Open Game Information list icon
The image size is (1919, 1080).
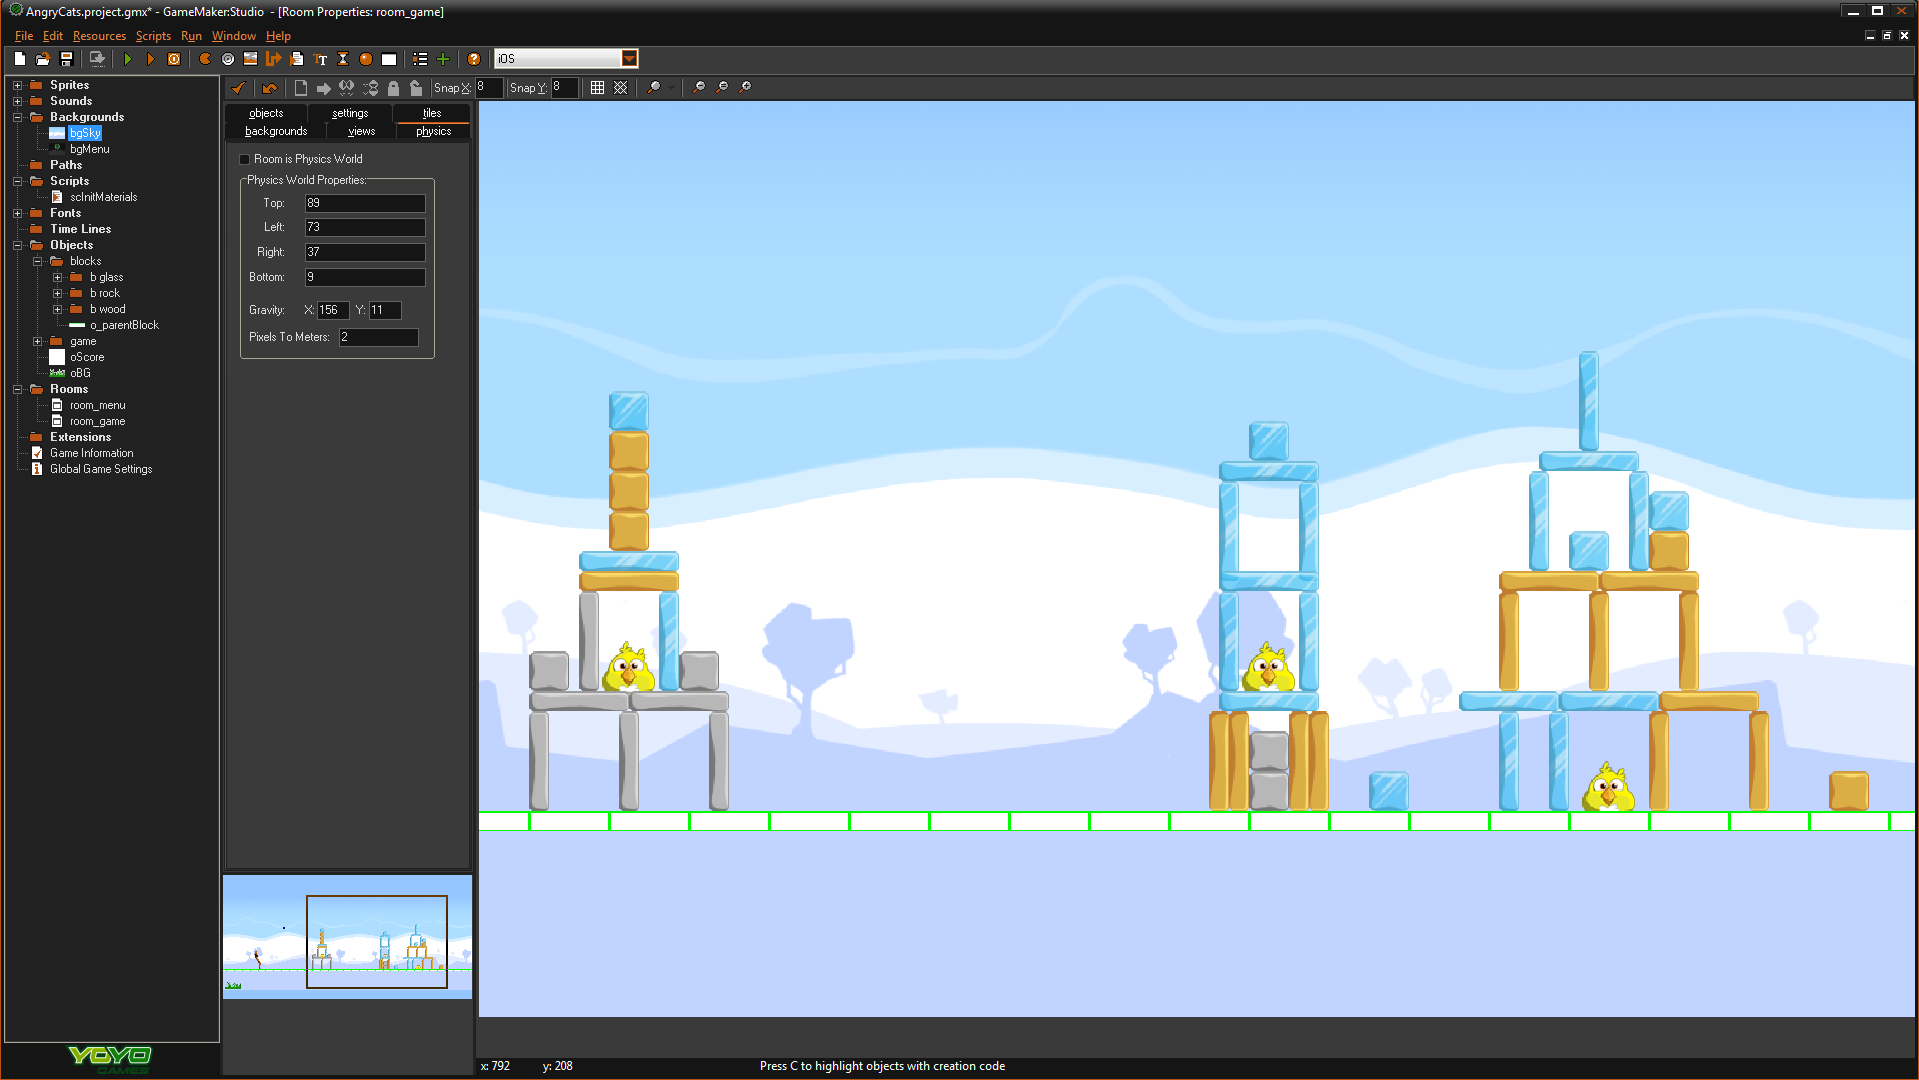coord(420,59)
